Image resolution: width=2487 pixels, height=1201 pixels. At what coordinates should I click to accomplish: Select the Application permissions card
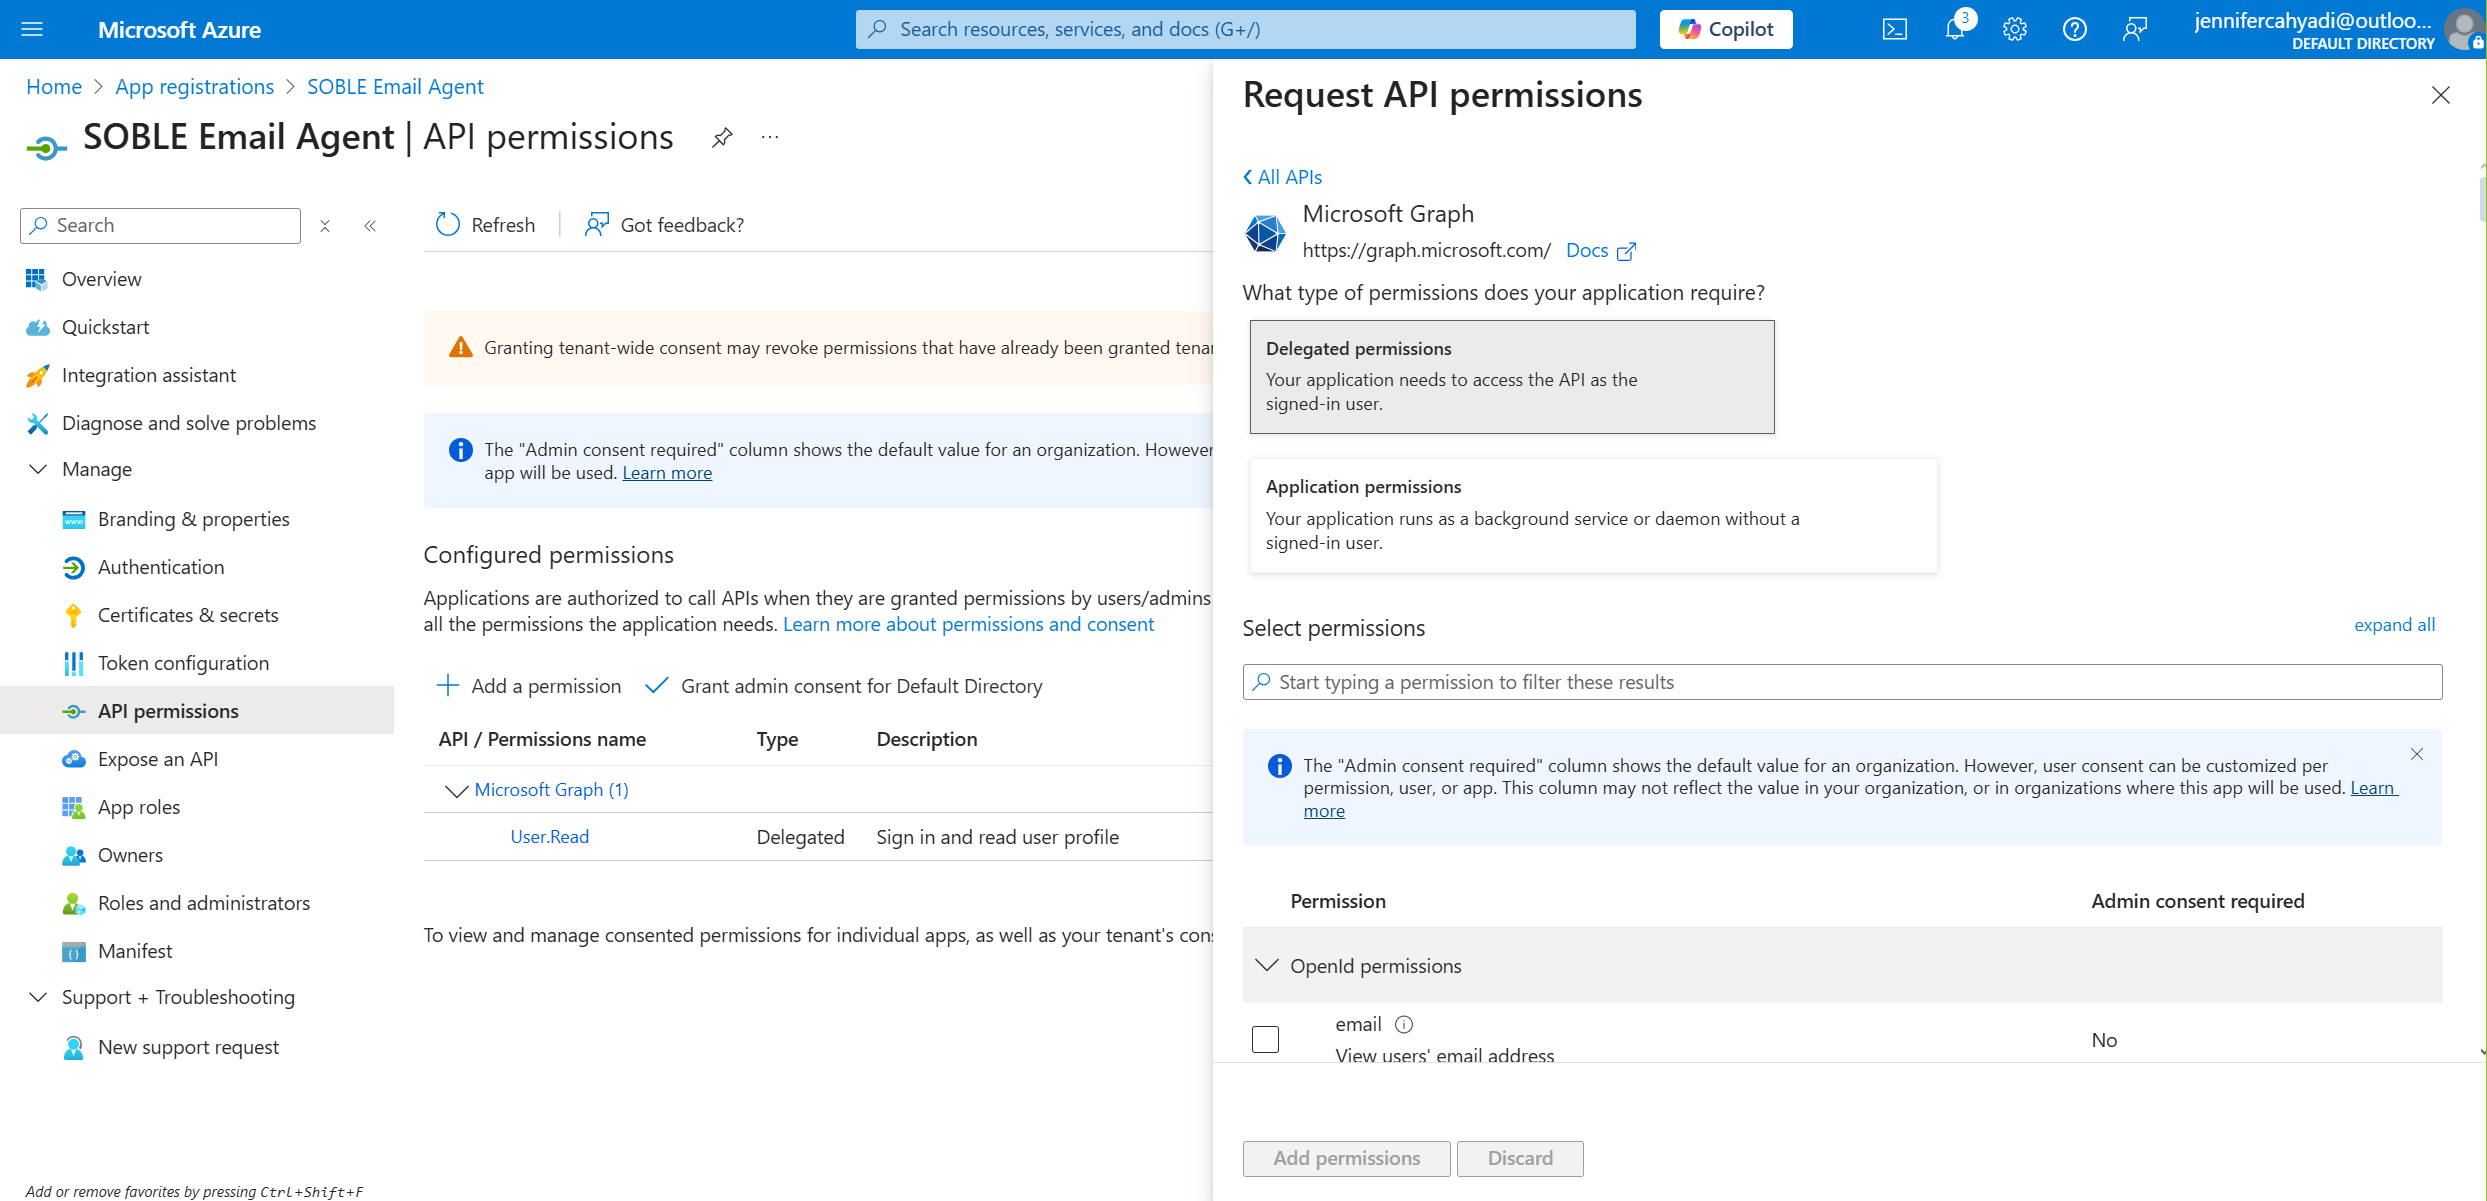click(1593, 515)
